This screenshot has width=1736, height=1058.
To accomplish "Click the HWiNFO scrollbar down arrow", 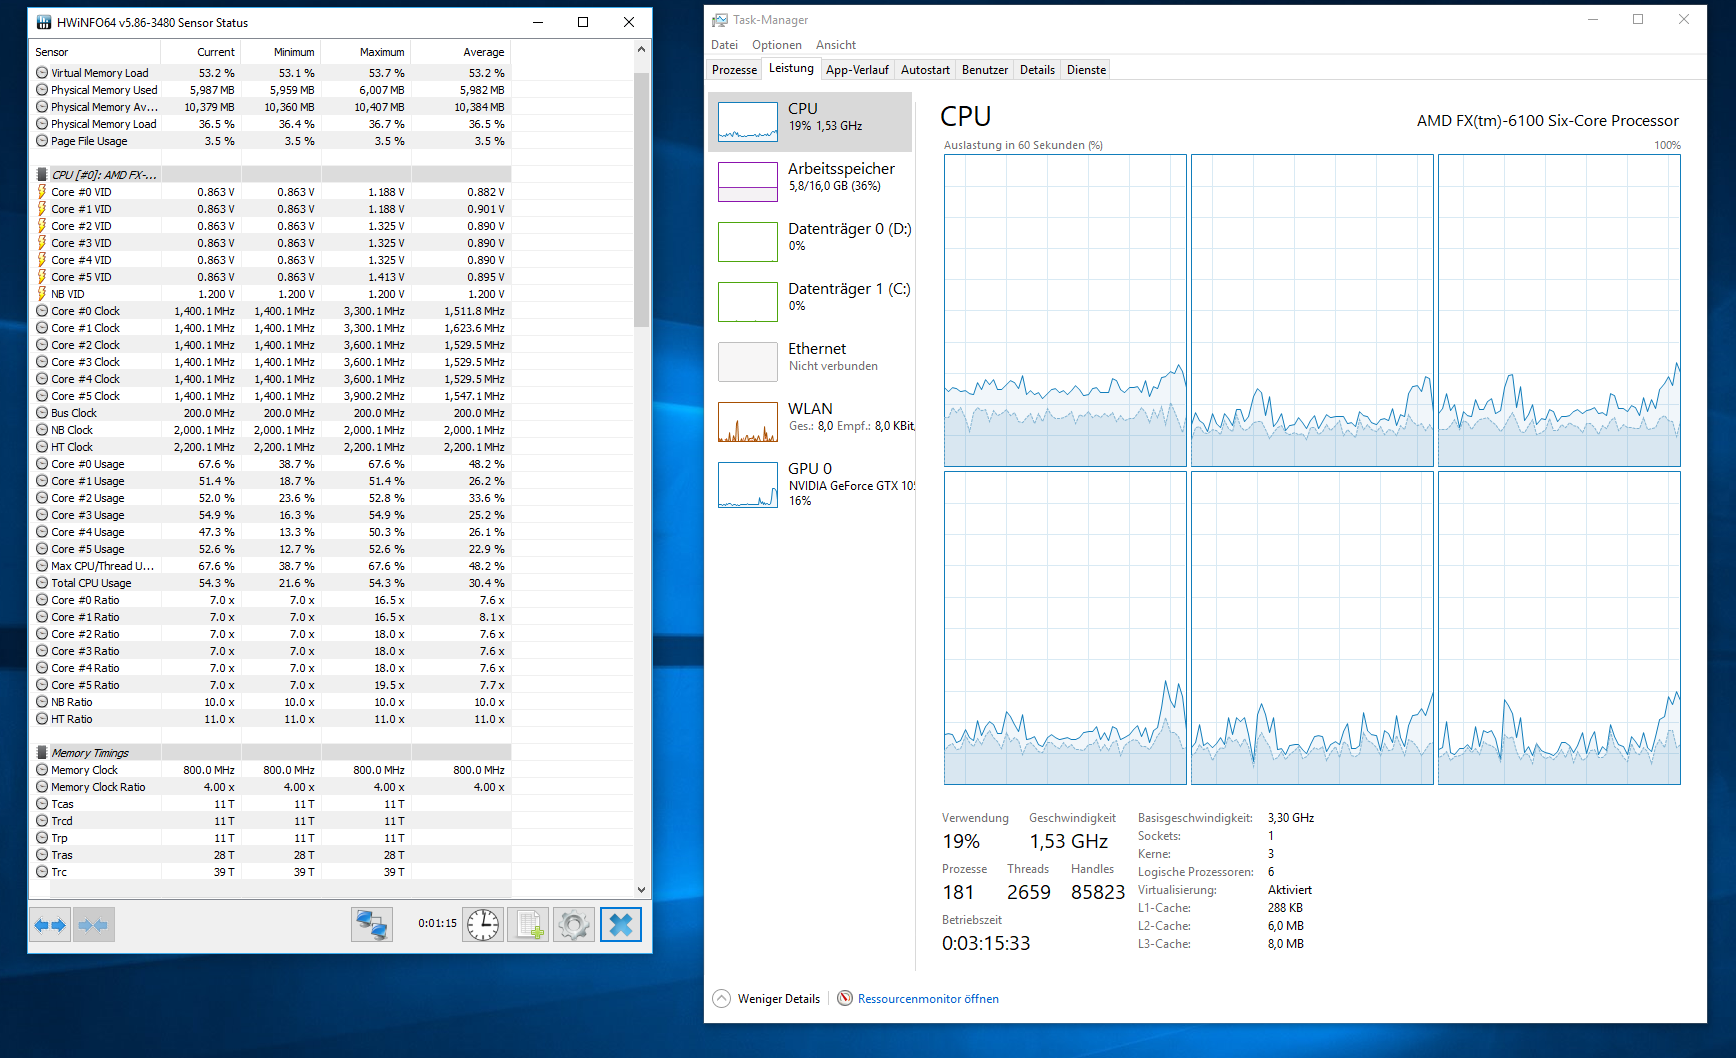I will point(641,889).
